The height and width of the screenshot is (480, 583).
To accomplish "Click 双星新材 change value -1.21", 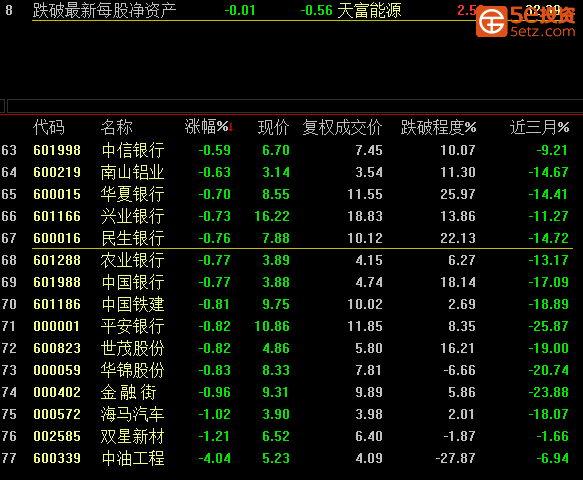I will (x=214, y=436).
